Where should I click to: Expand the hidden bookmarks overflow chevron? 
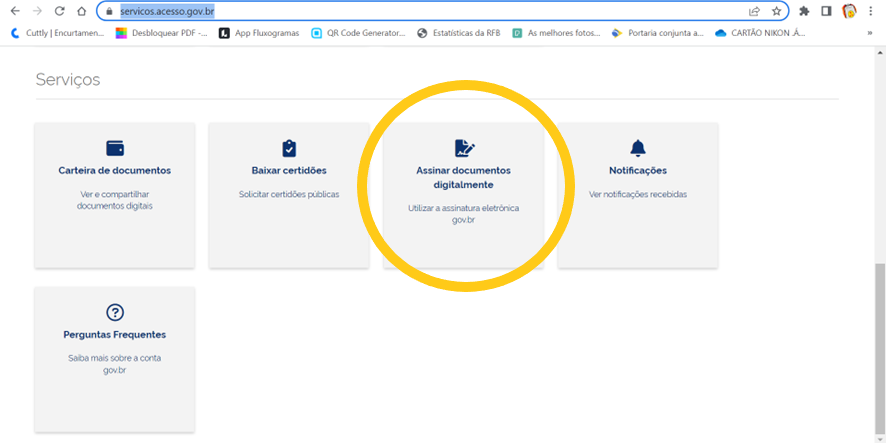(868, 32)
